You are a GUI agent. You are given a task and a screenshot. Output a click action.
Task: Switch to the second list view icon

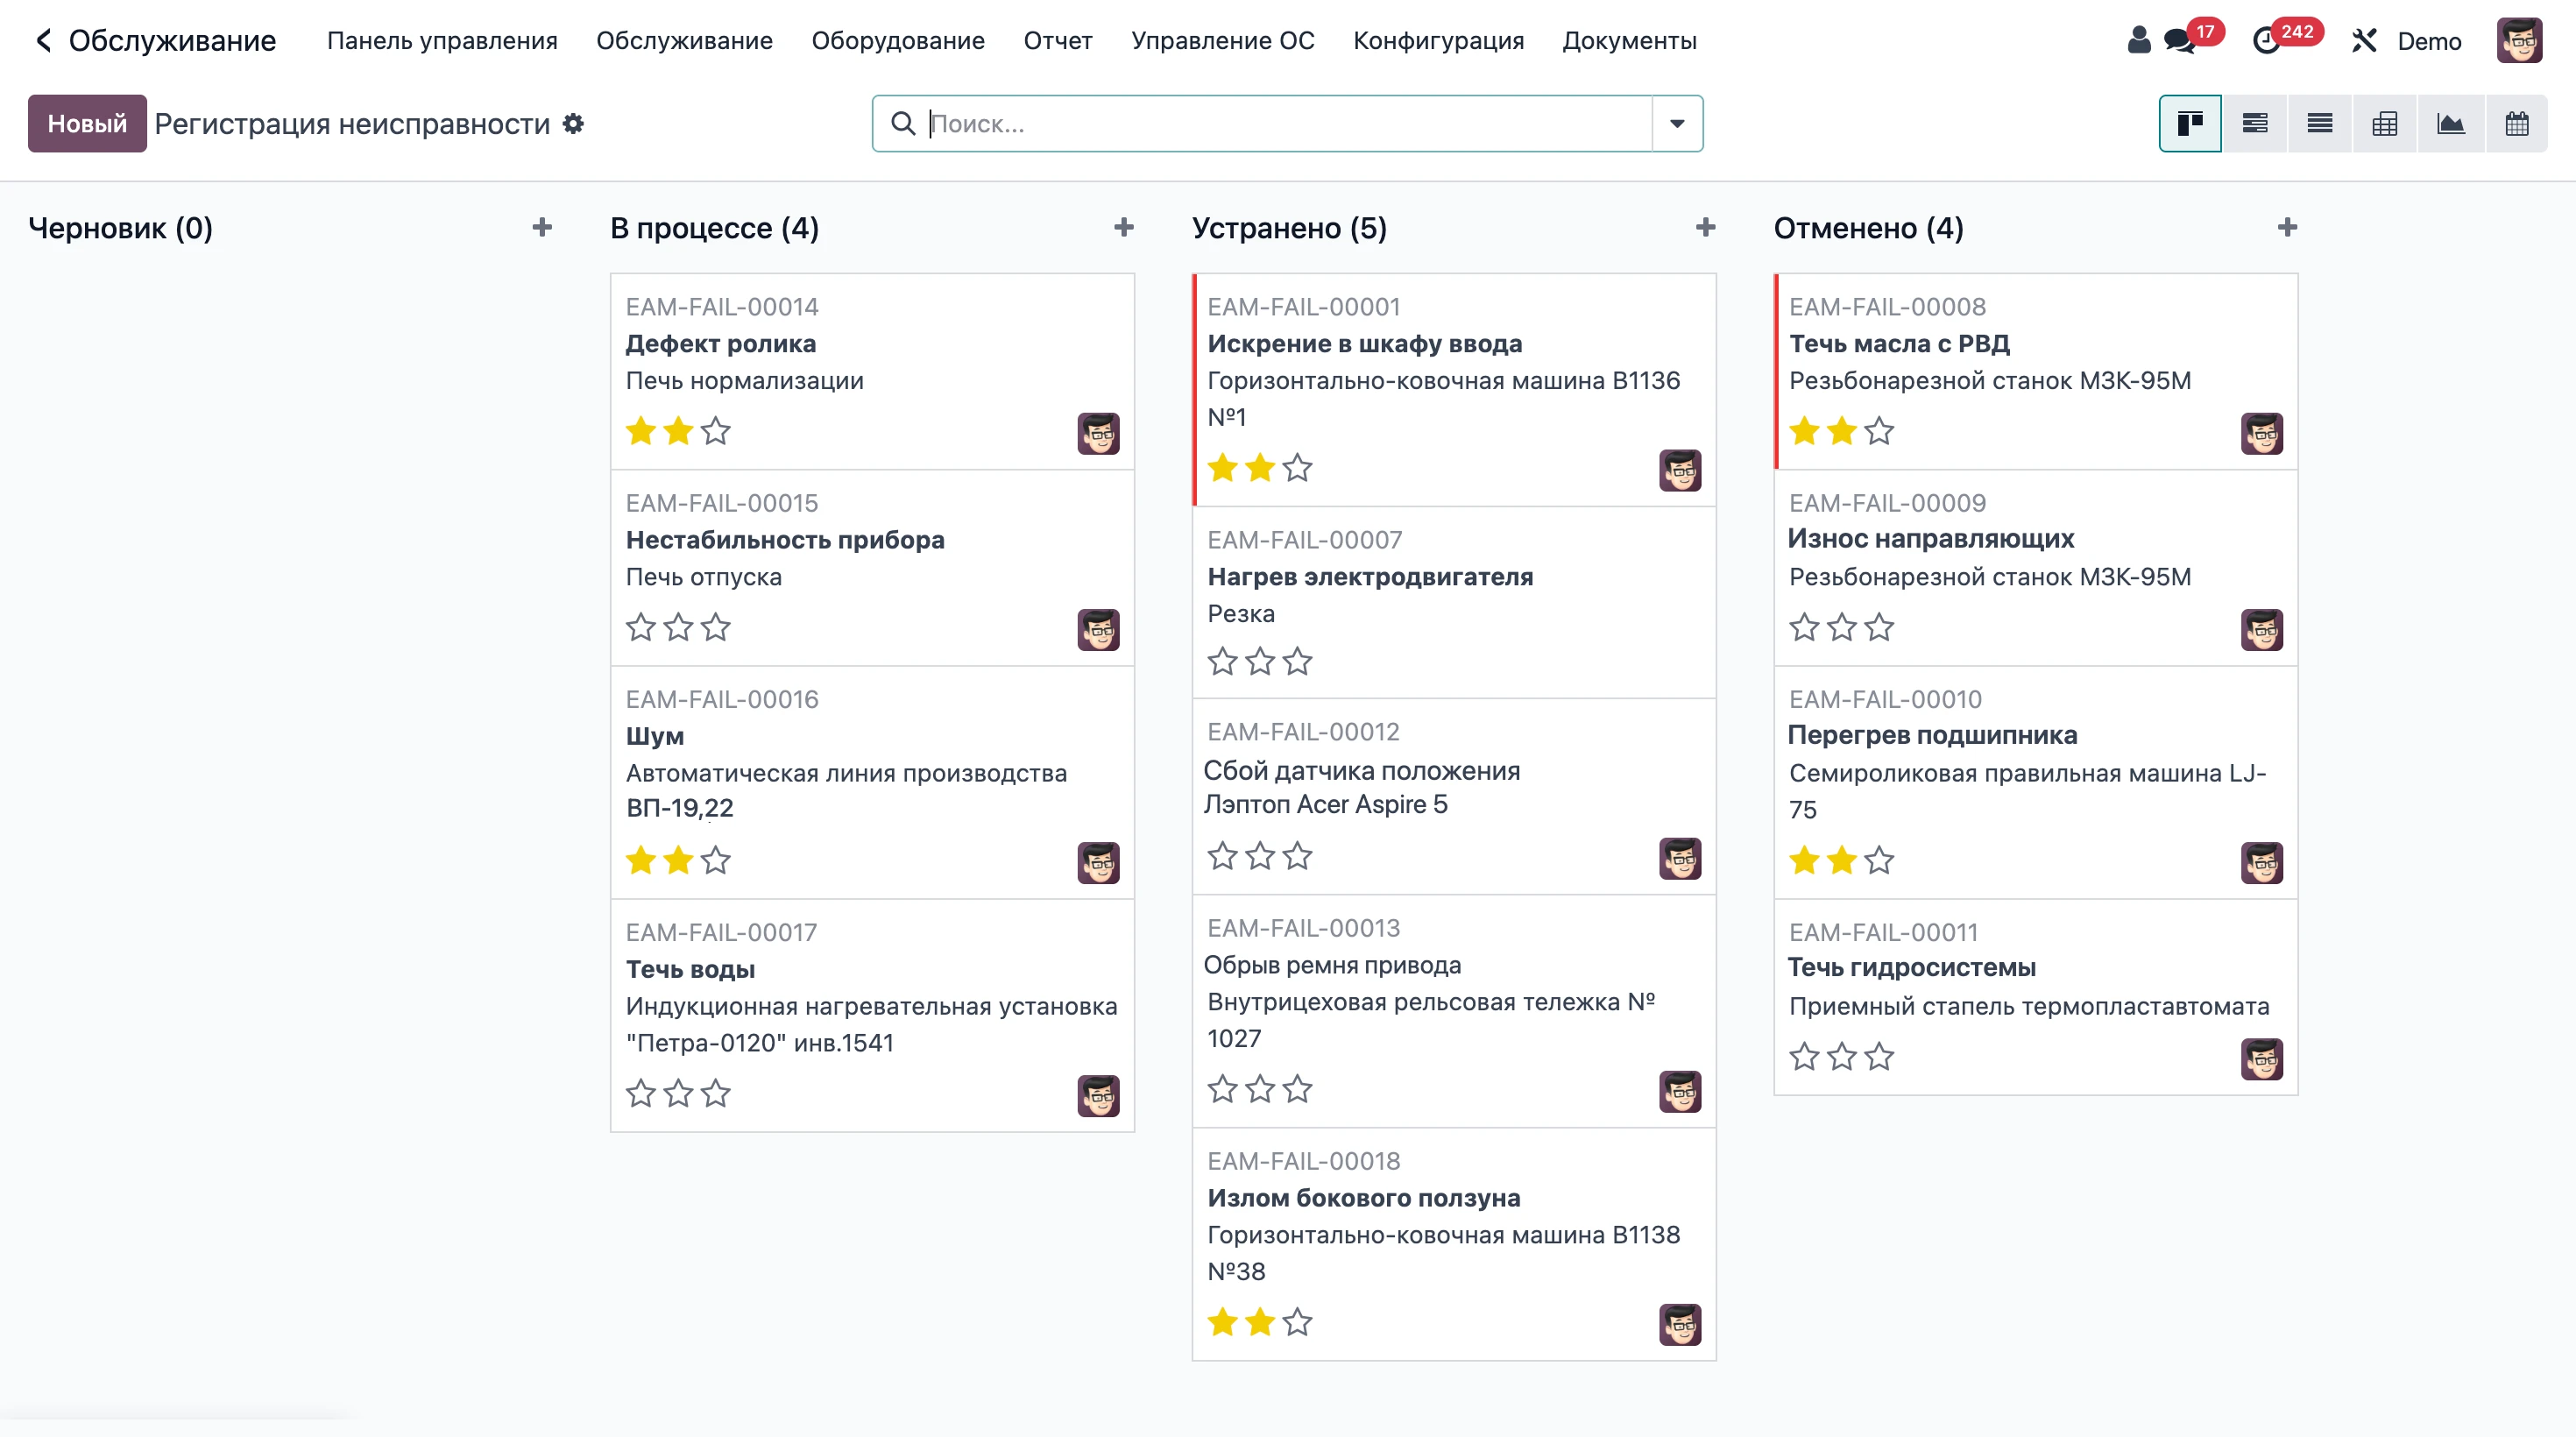point(2319,124)
